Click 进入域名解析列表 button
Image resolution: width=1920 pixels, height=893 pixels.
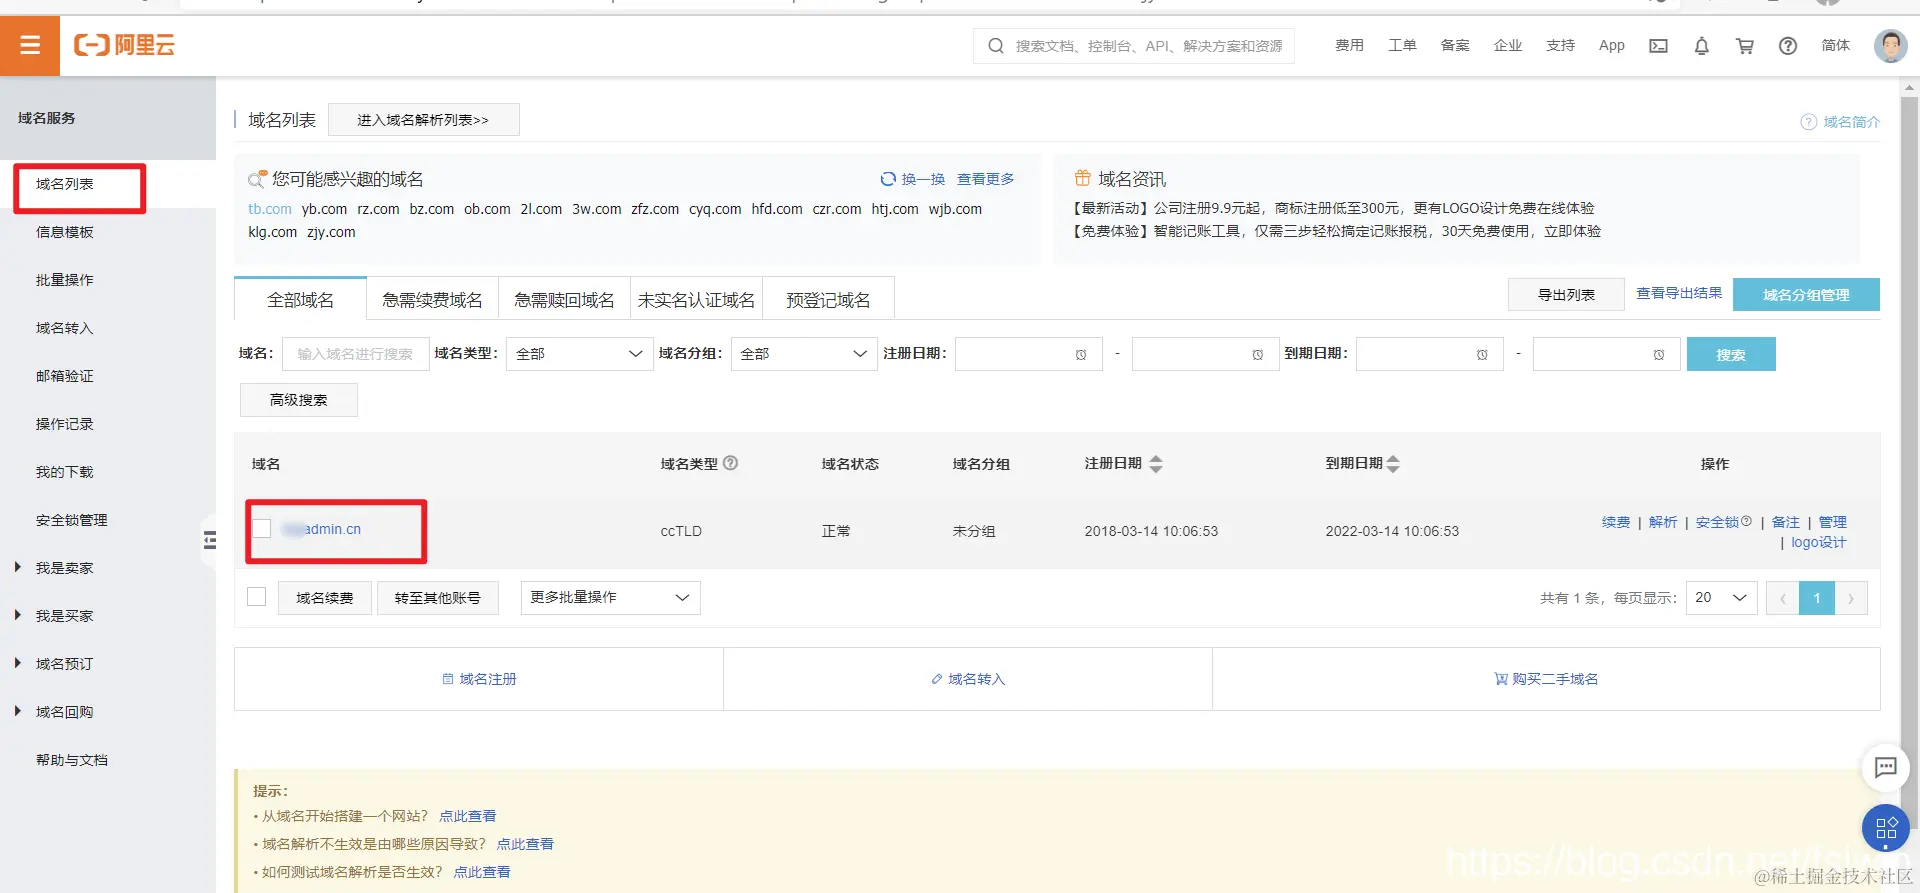423,120
